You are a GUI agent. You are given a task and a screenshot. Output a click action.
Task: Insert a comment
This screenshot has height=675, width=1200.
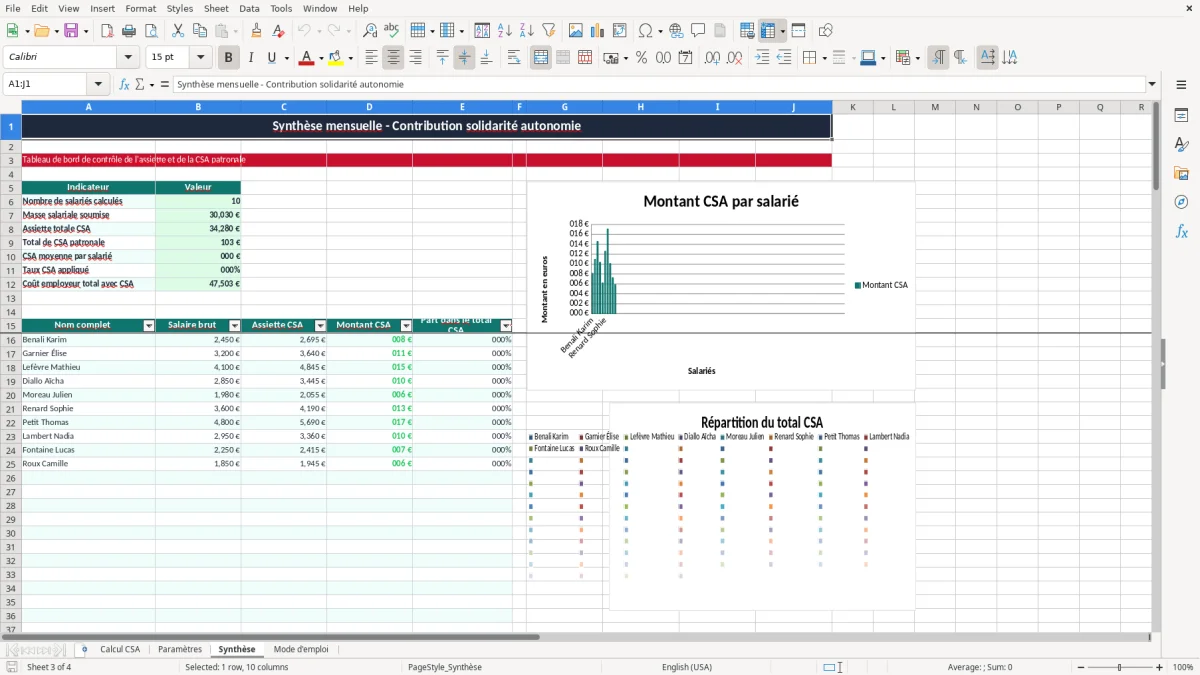(698, 31)
